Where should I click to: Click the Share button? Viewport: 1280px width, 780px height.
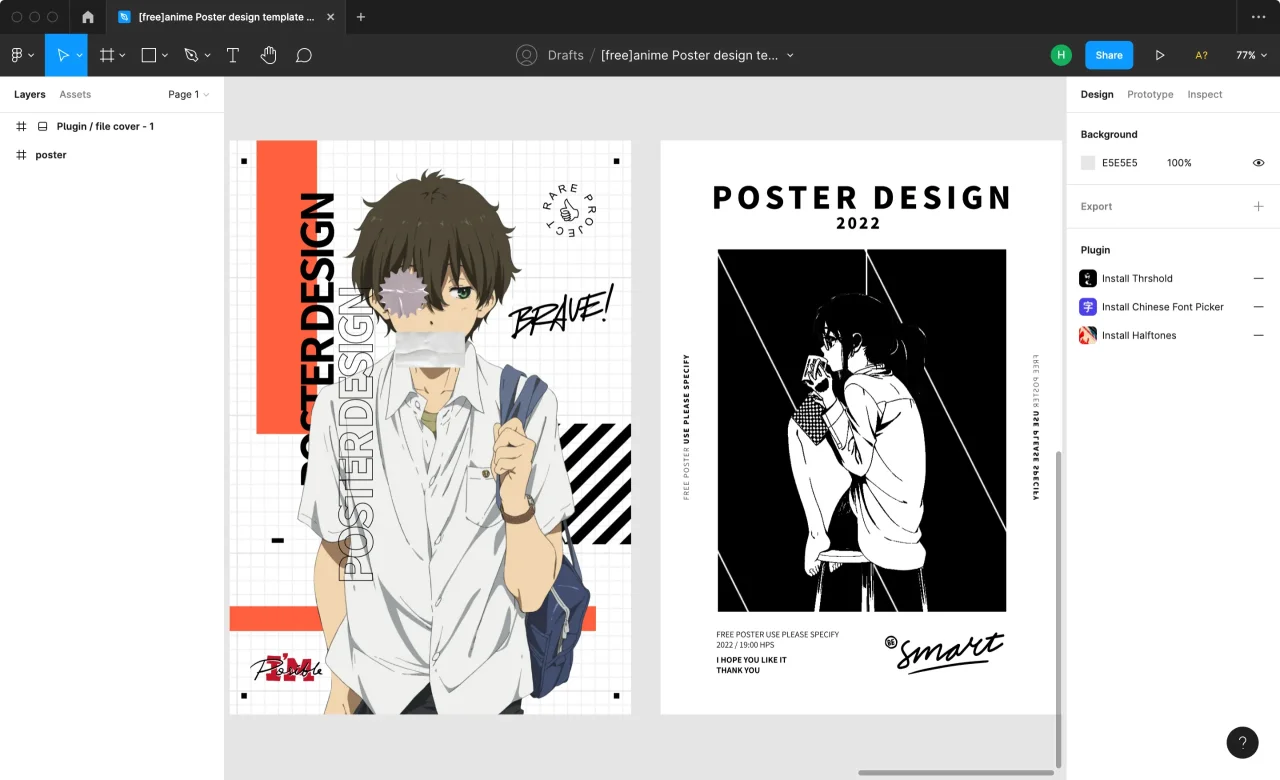[x=1108, y=55]
